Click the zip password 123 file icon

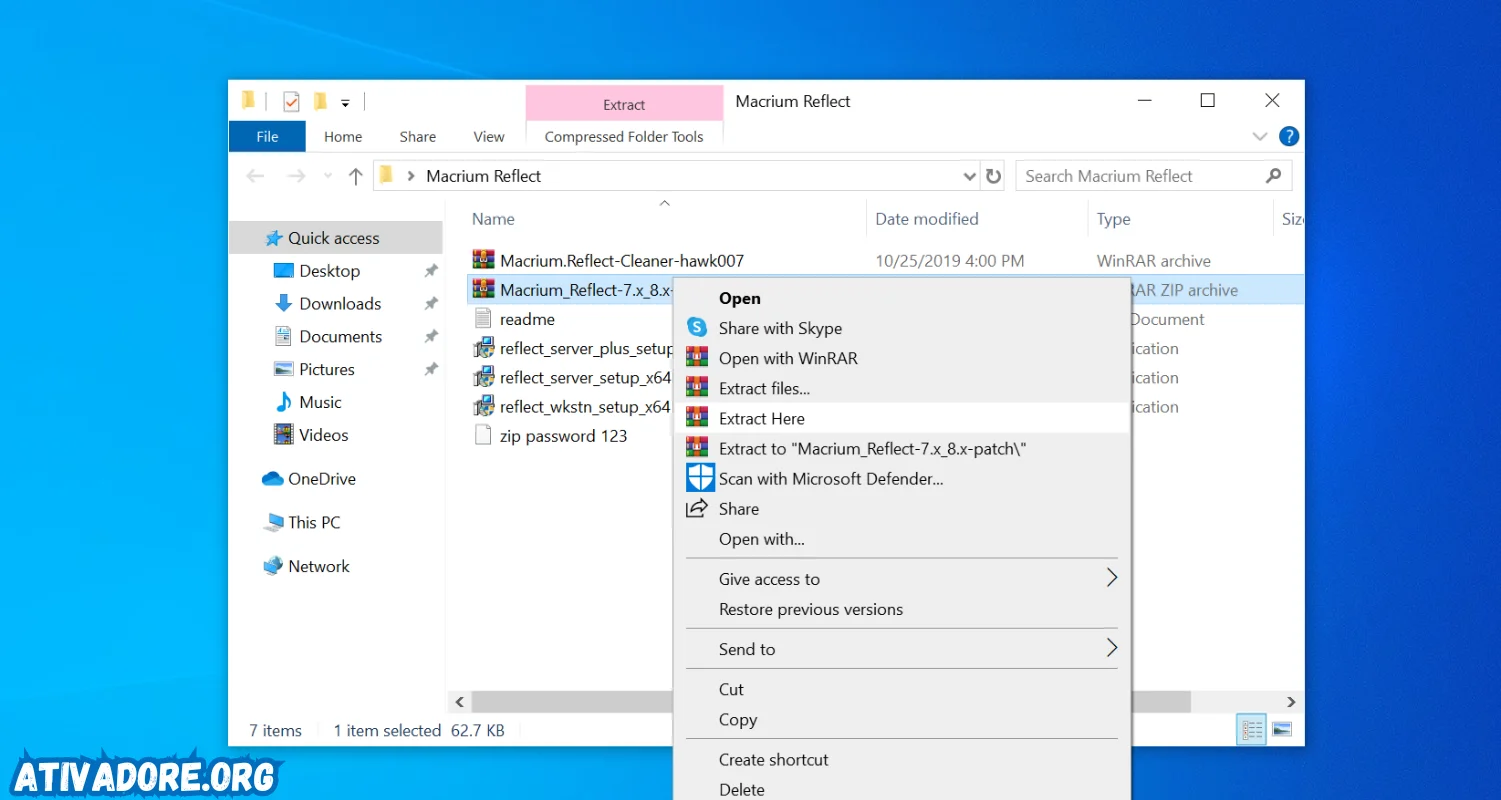coord(483,435)
